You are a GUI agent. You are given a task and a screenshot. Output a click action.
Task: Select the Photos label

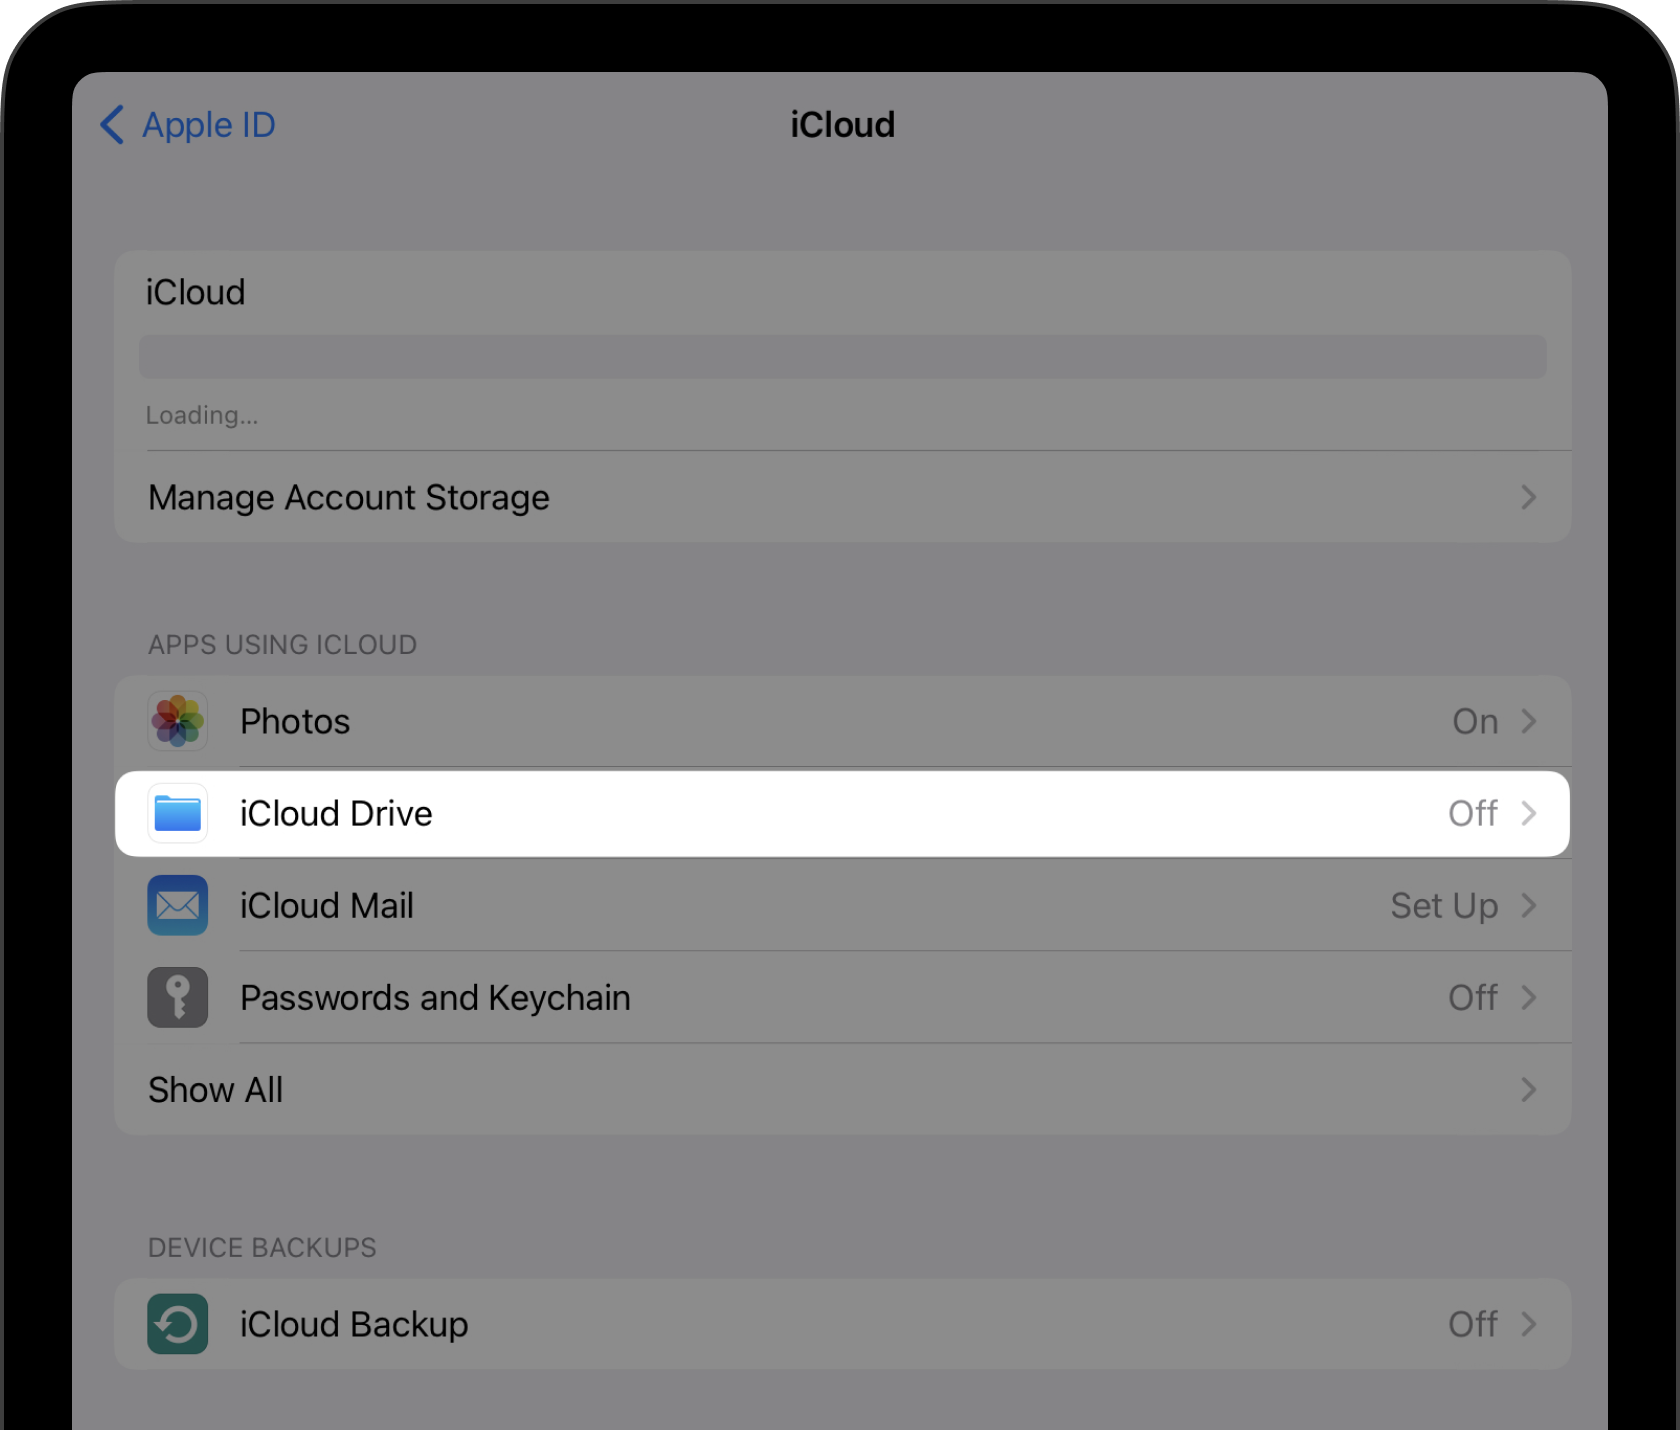click(x=295, y=721)
